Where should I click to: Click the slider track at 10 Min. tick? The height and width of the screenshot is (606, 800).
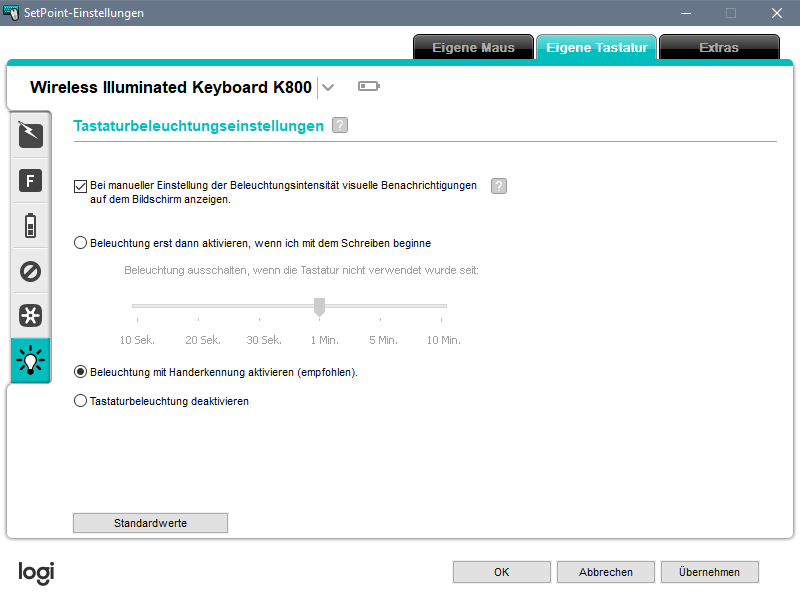coord(441,306)
